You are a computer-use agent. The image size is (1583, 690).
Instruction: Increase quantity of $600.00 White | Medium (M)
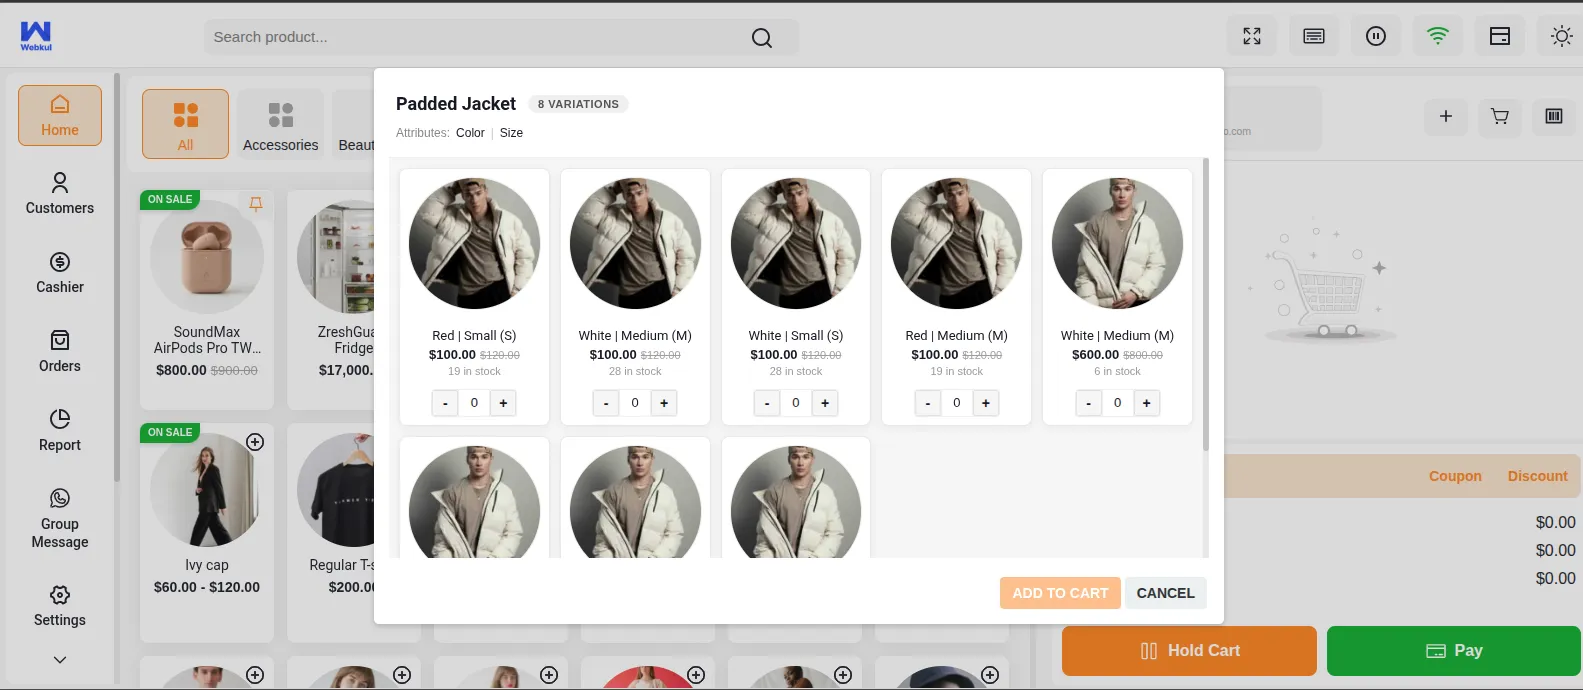point(1147,403)
